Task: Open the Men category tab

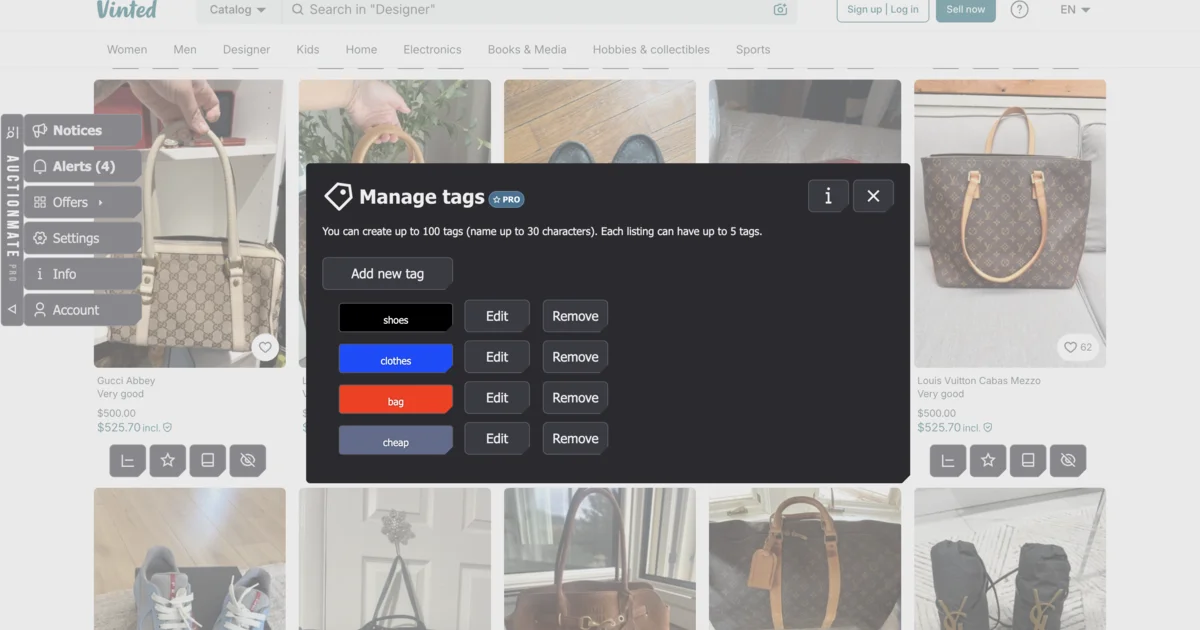Action: click(185, 49)
